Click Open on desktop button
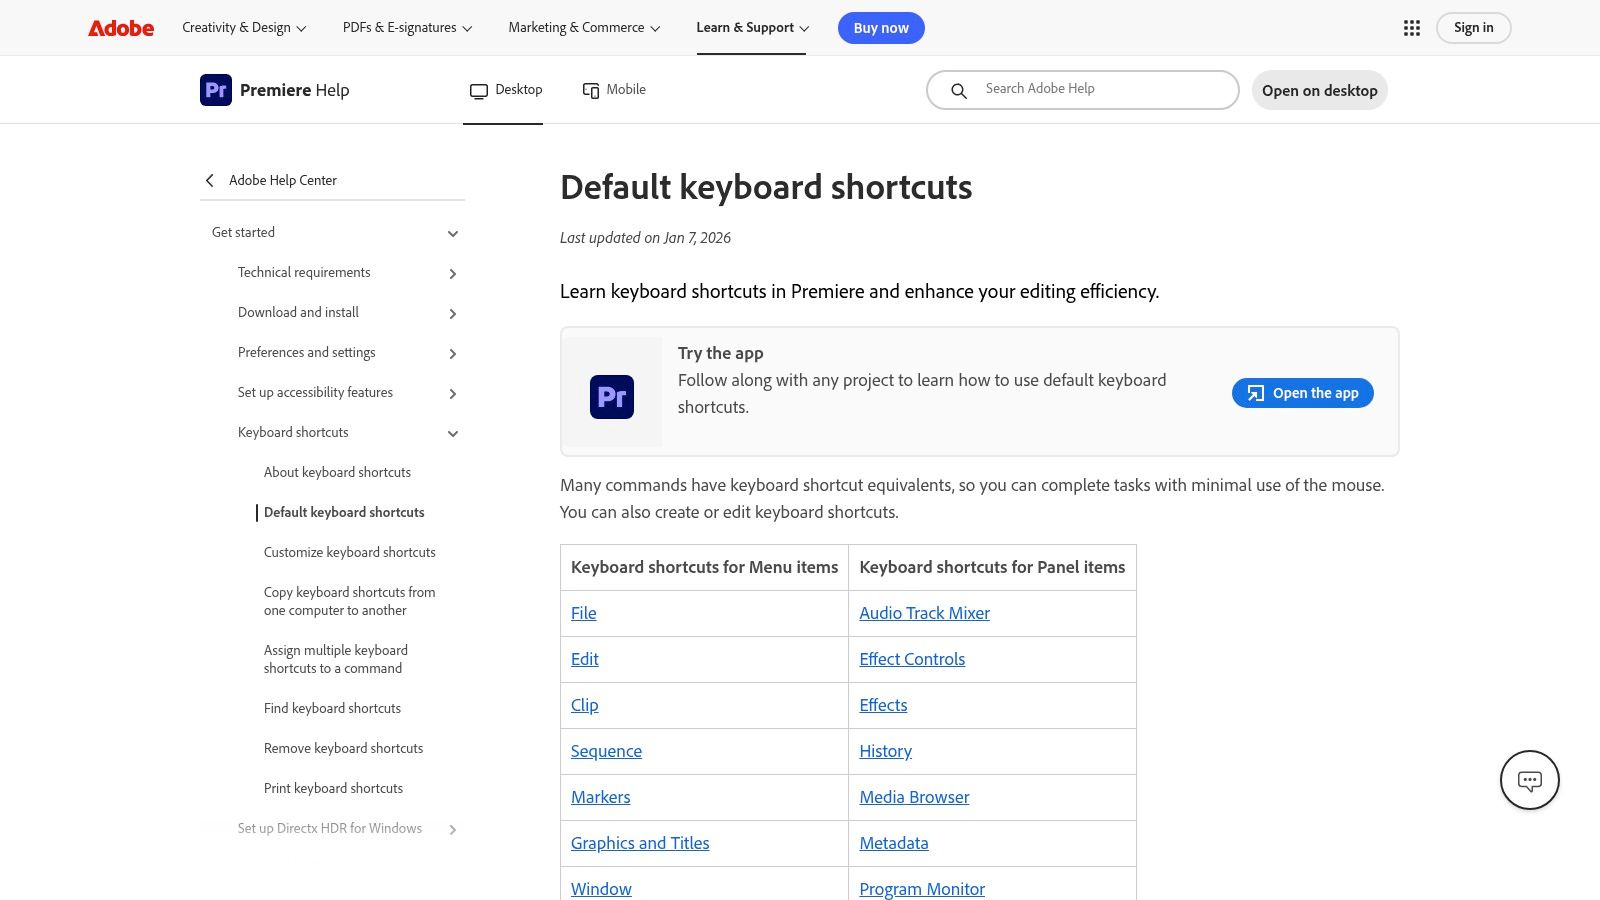This screenshot has height=900, width=1600. pyautogui.click(x=1320, y=90)
